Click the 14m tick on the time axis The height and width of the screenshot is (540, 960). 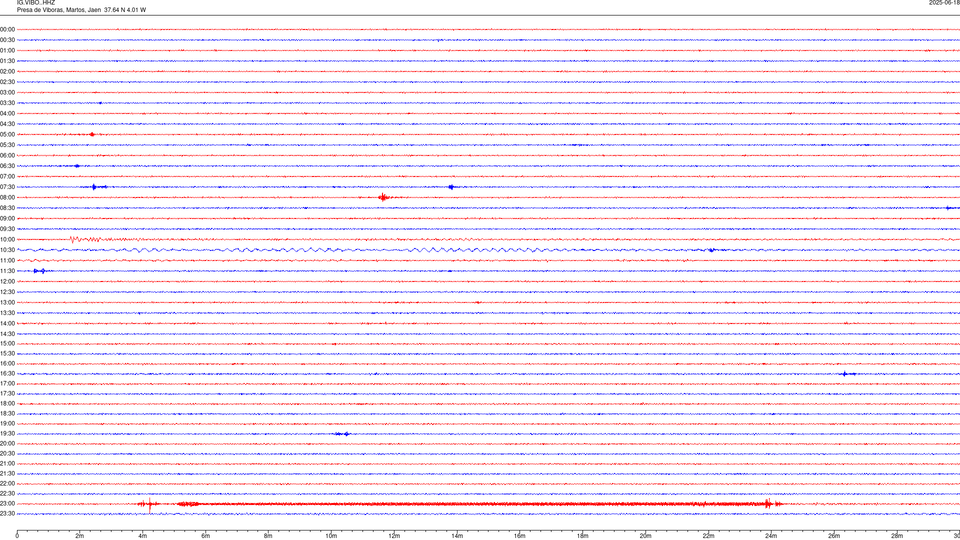click(x=457, y=536)
